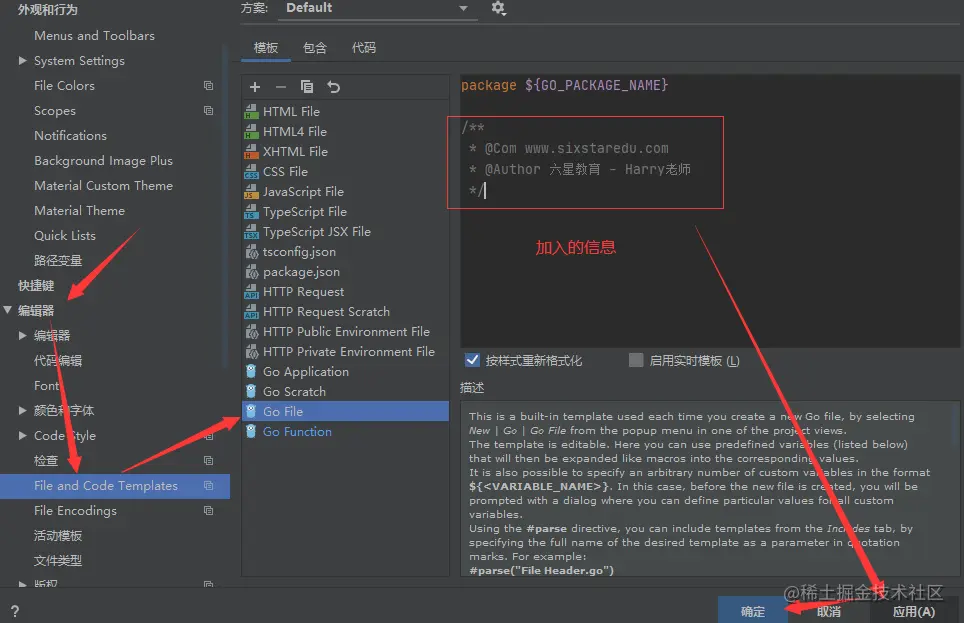This screenshot has height=623, width=964.
Task: Open the 活动模板 settings item
Action: (x=58, y=536)
